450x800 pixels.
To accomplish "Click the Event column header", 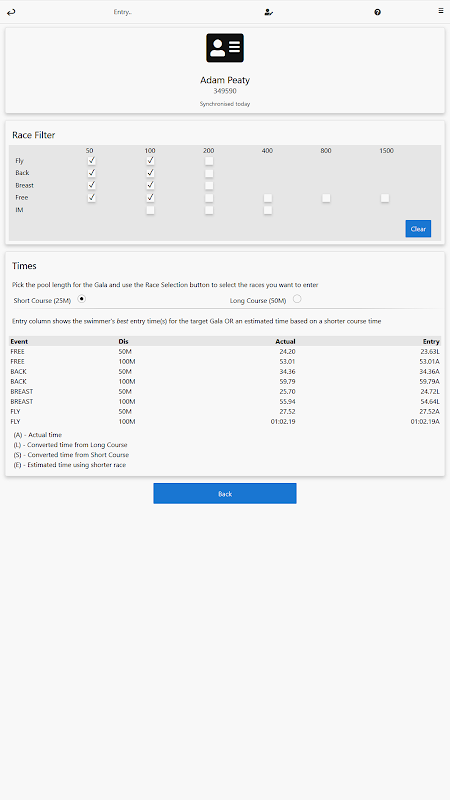I will 19,341.
